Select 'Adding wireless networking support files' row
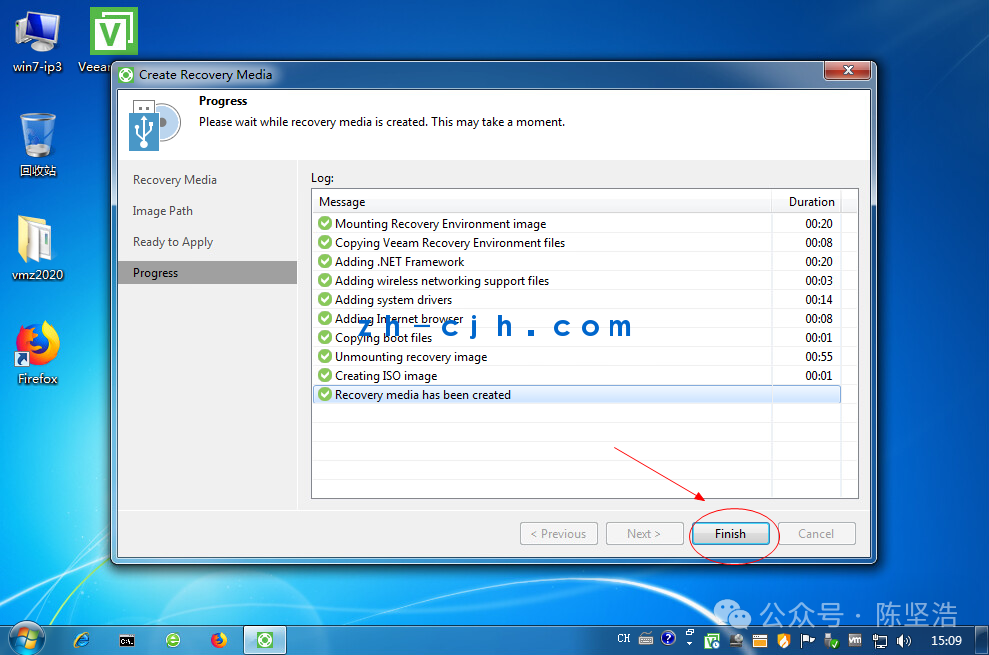The height and width of the screenshot is (655, 989). [x=576, y=281]
